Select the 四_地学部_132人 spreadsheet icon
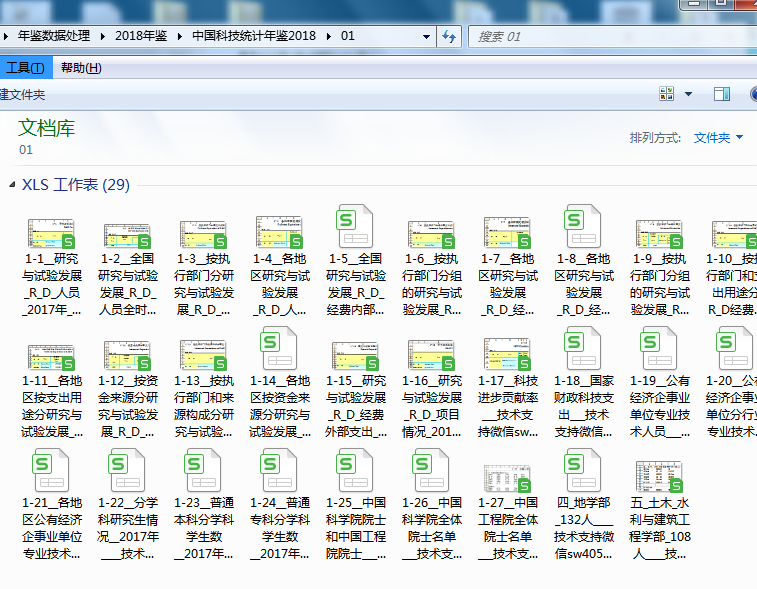 point(583,470)
